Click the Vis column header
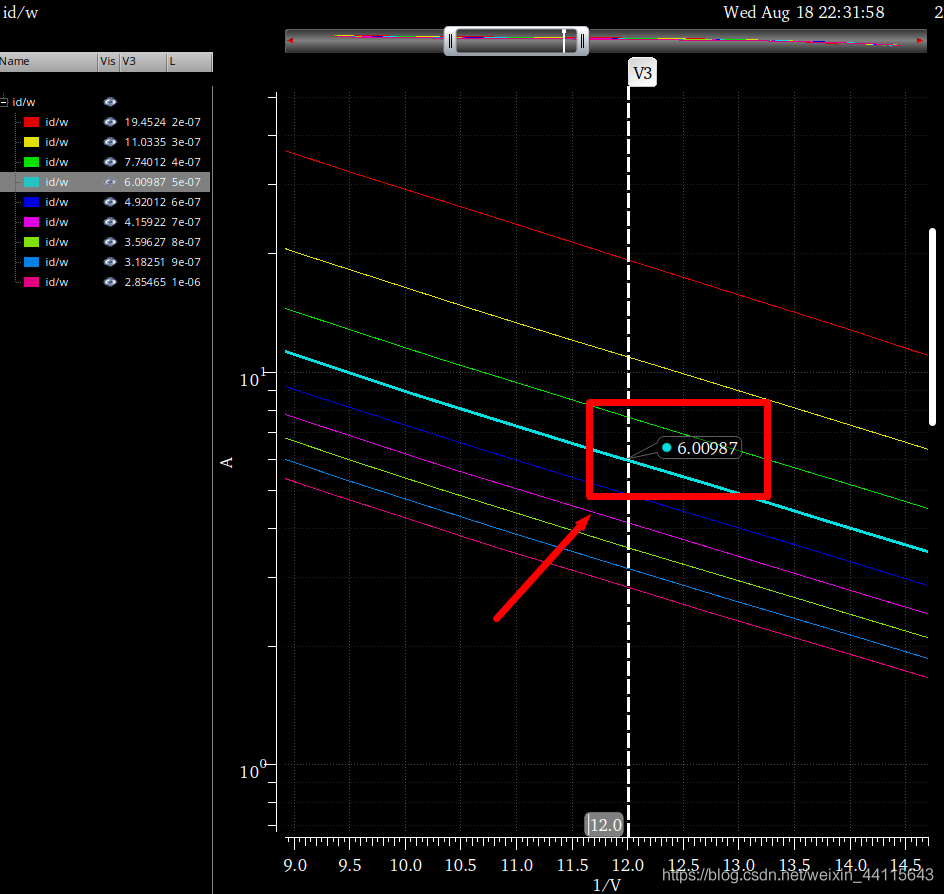The image size is (944, 894). (x=108, y=62)
